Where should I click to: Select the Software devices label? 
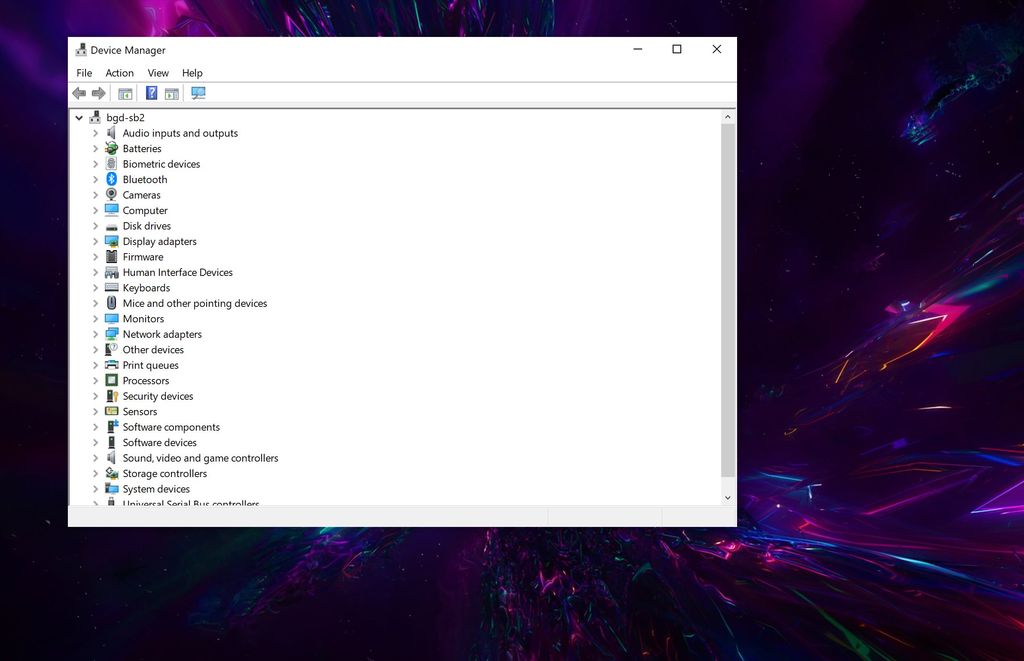pos(159,442)
